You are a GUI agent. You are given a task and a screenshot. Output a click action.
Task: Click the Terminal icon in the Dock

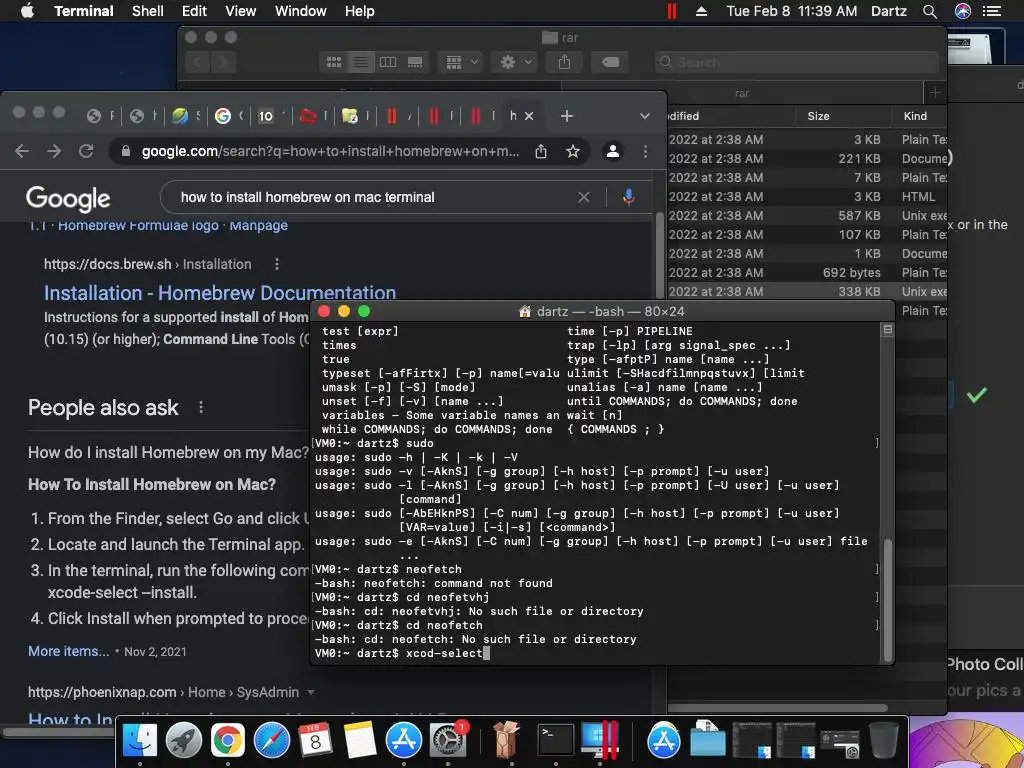[556, 740]
